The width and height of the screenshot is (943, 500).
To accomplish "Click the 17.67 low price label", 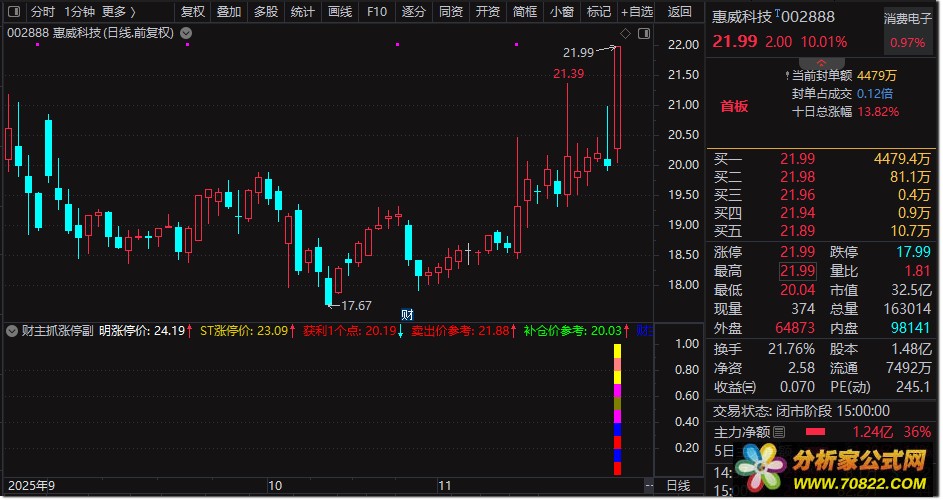I will coord(356,306).
